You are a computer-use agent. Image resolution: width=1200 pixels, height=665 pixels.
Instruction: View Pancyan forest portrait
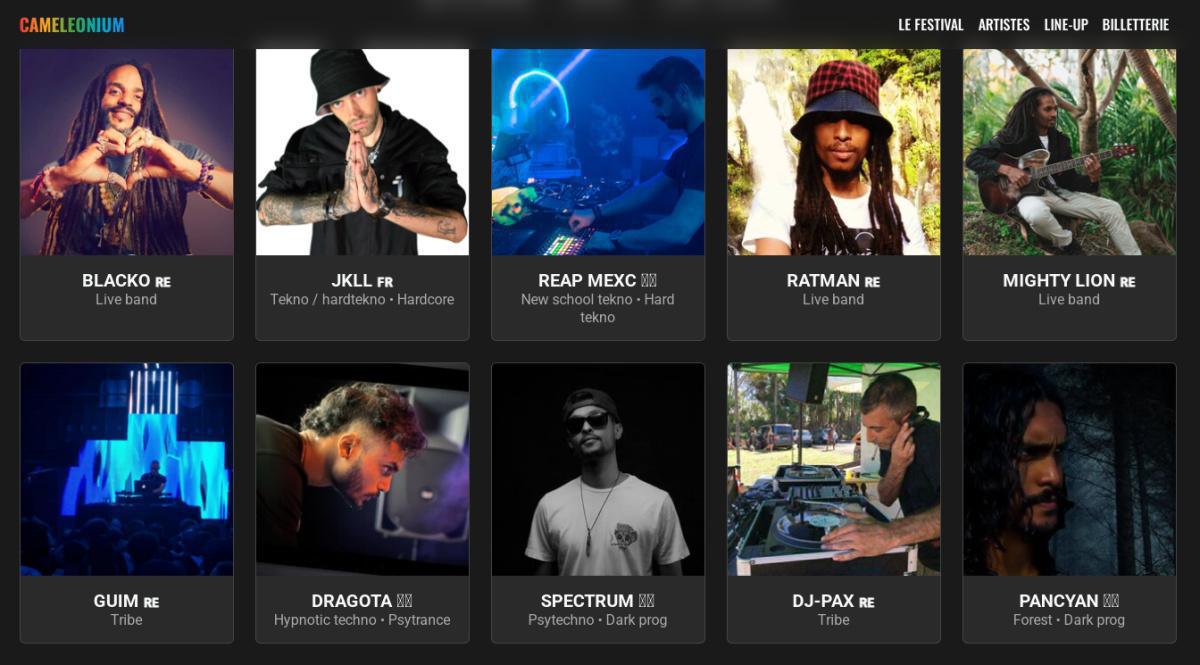pos(1070,469)
